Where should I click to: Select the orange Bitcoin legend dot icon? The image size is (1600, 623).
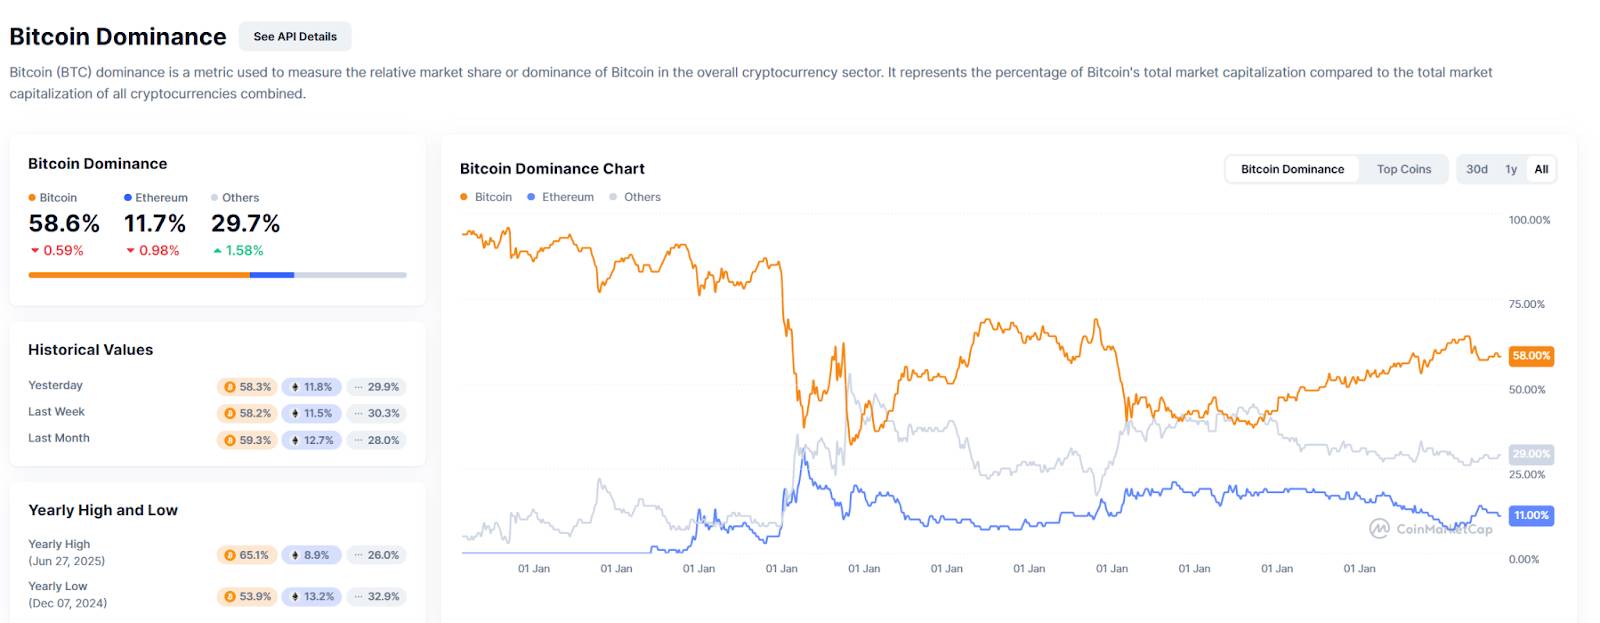(33, 197)
